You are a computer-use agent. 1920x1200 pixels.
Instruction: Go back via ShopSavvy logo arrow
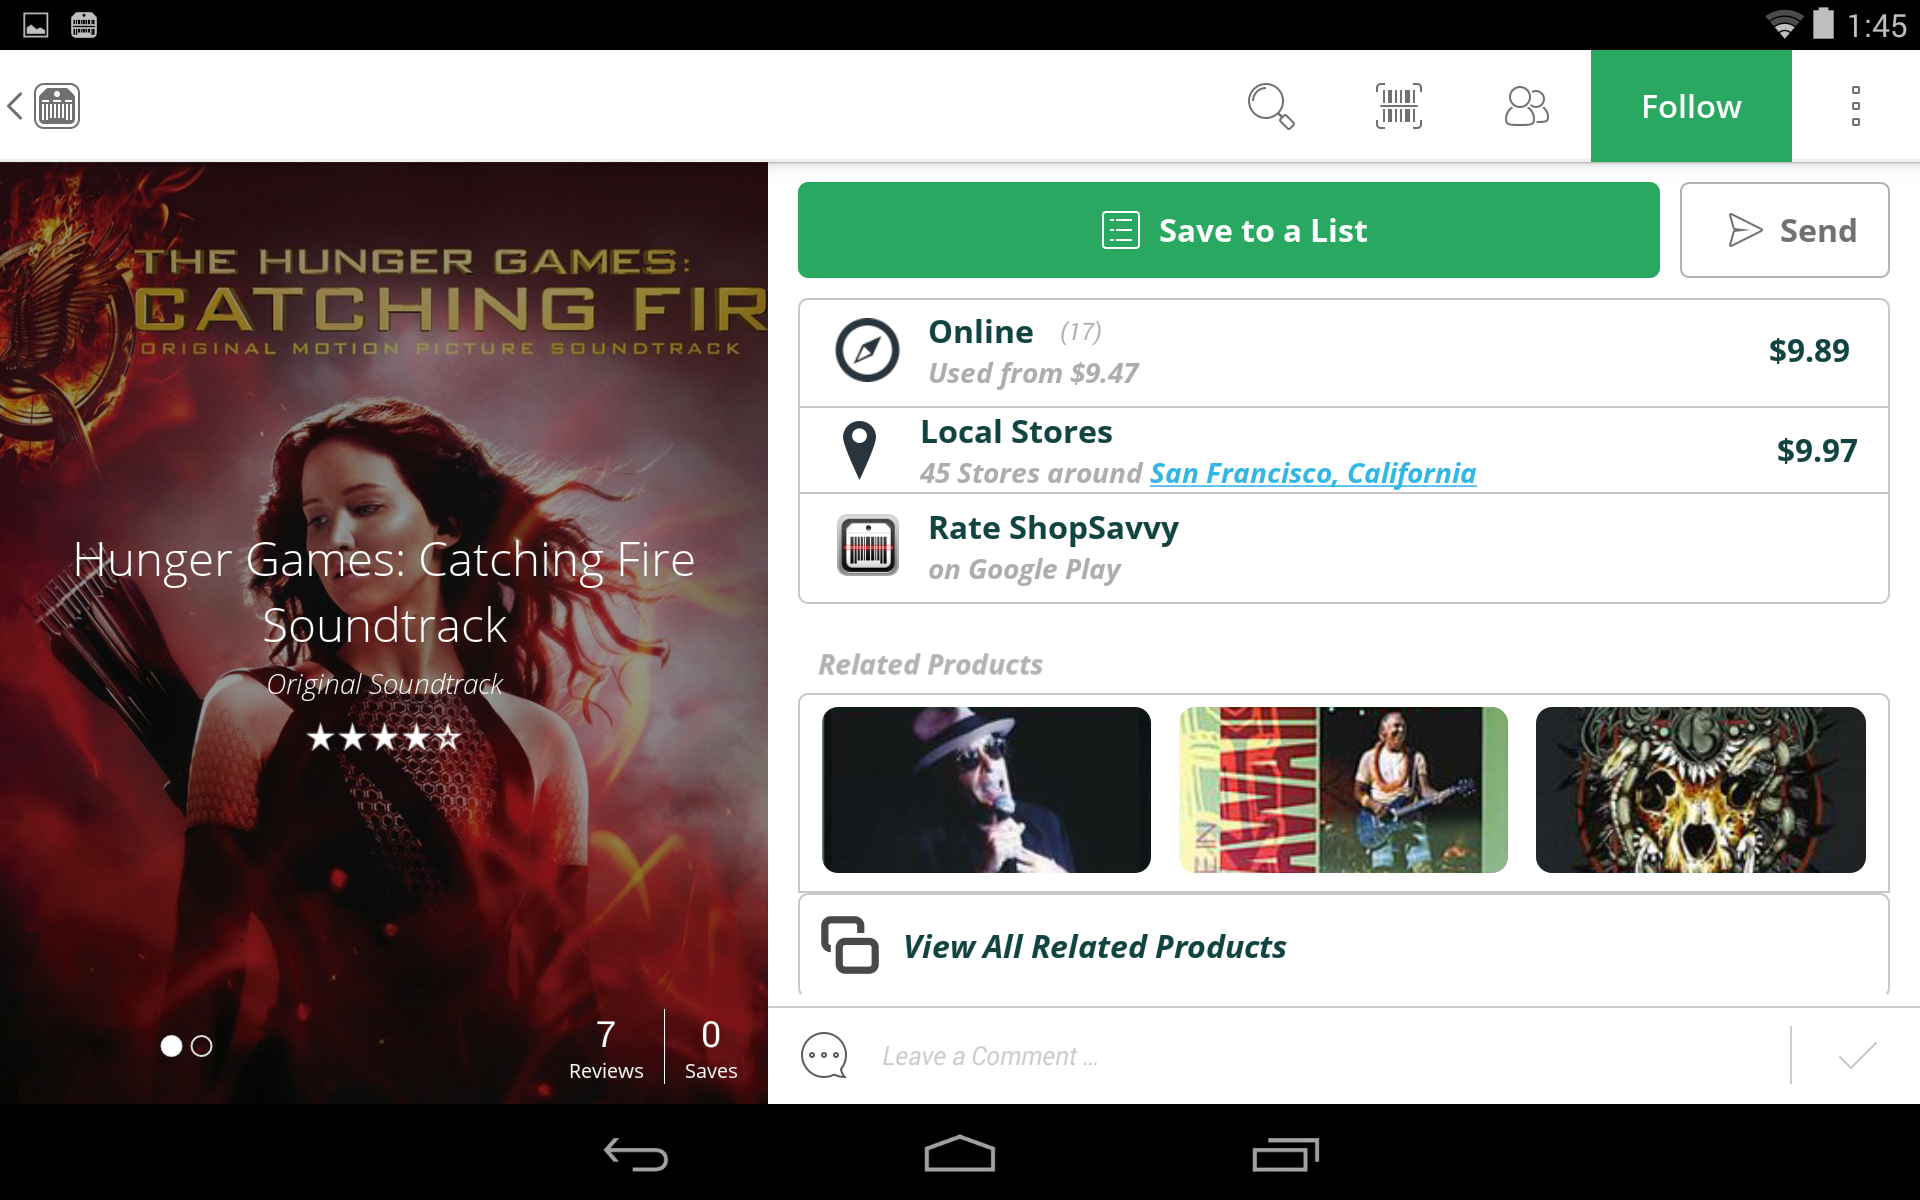click(44, 106)
